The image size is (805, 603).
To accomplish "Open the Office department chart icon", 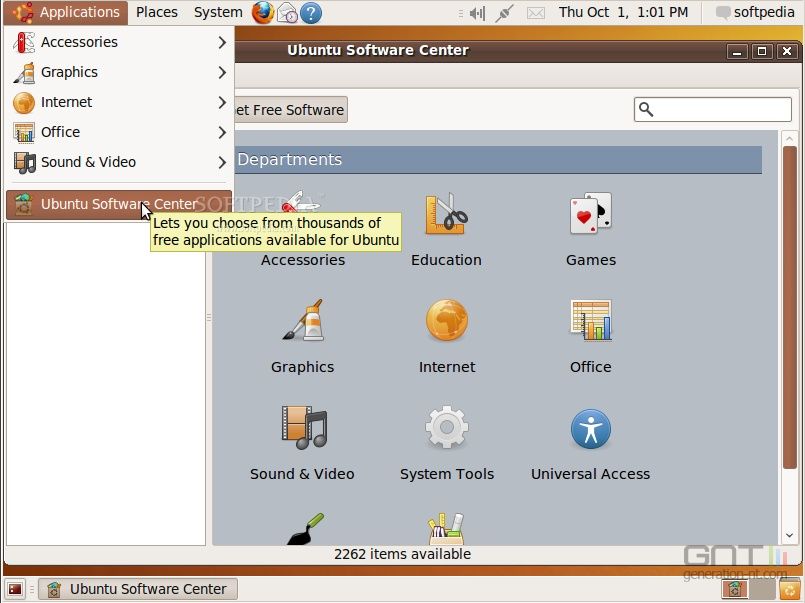I will 591,320.
